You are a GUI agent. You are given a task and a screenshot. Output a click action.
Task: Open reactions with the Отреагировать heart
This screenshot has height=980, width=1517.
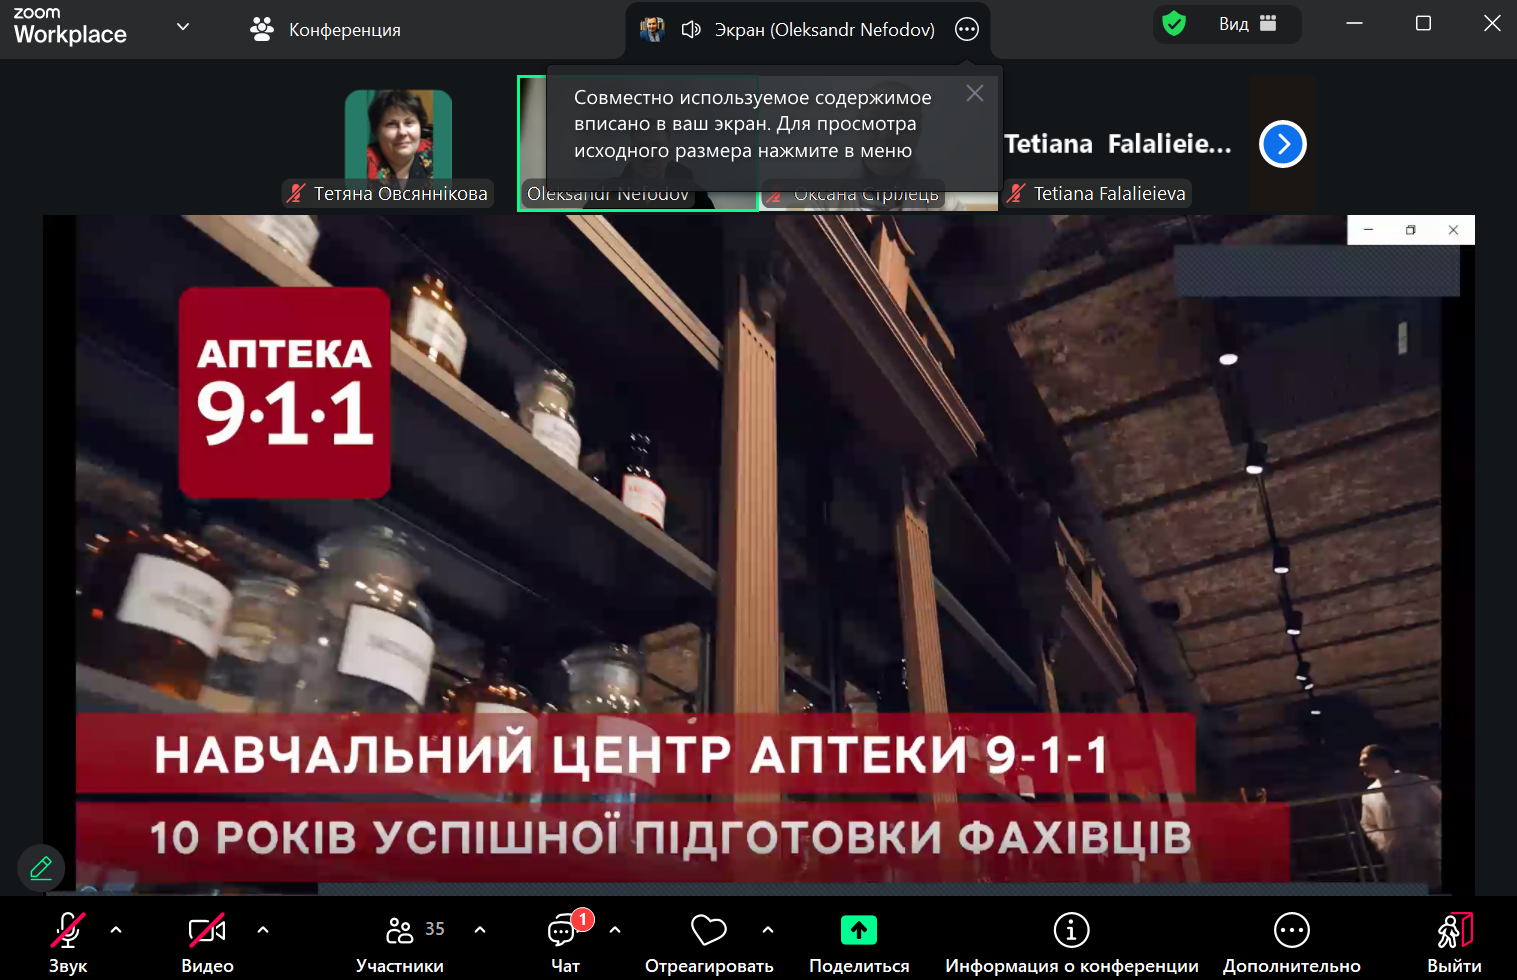[x=709, y=942]
